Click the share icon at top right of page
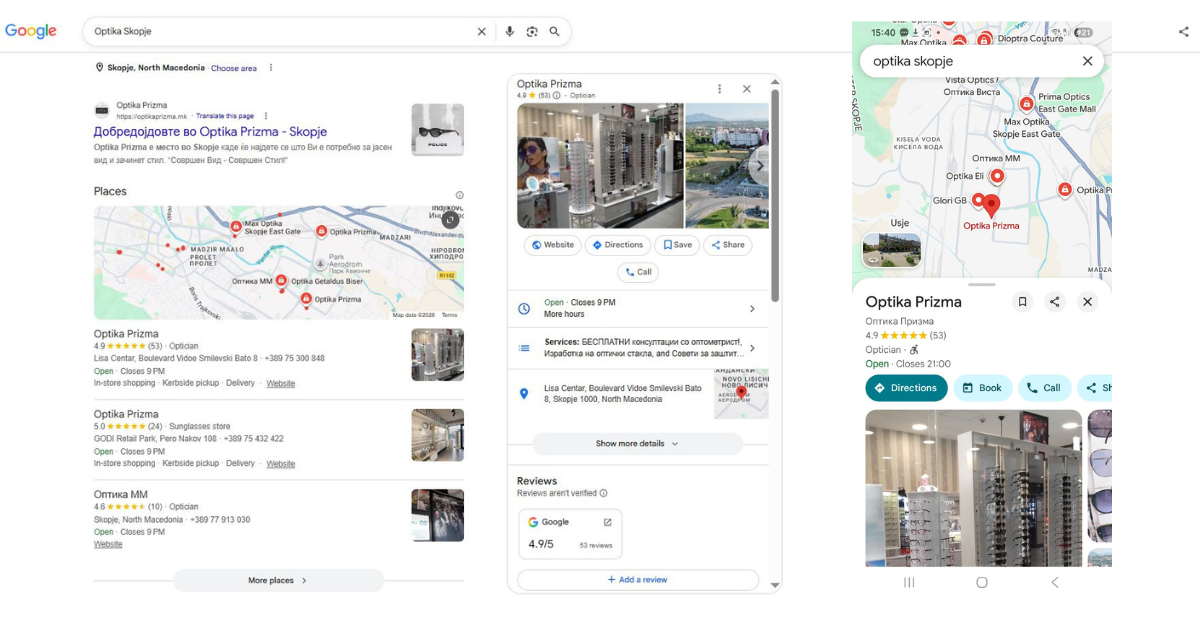Screen dimensions: 1200x620 (1184, 32)
